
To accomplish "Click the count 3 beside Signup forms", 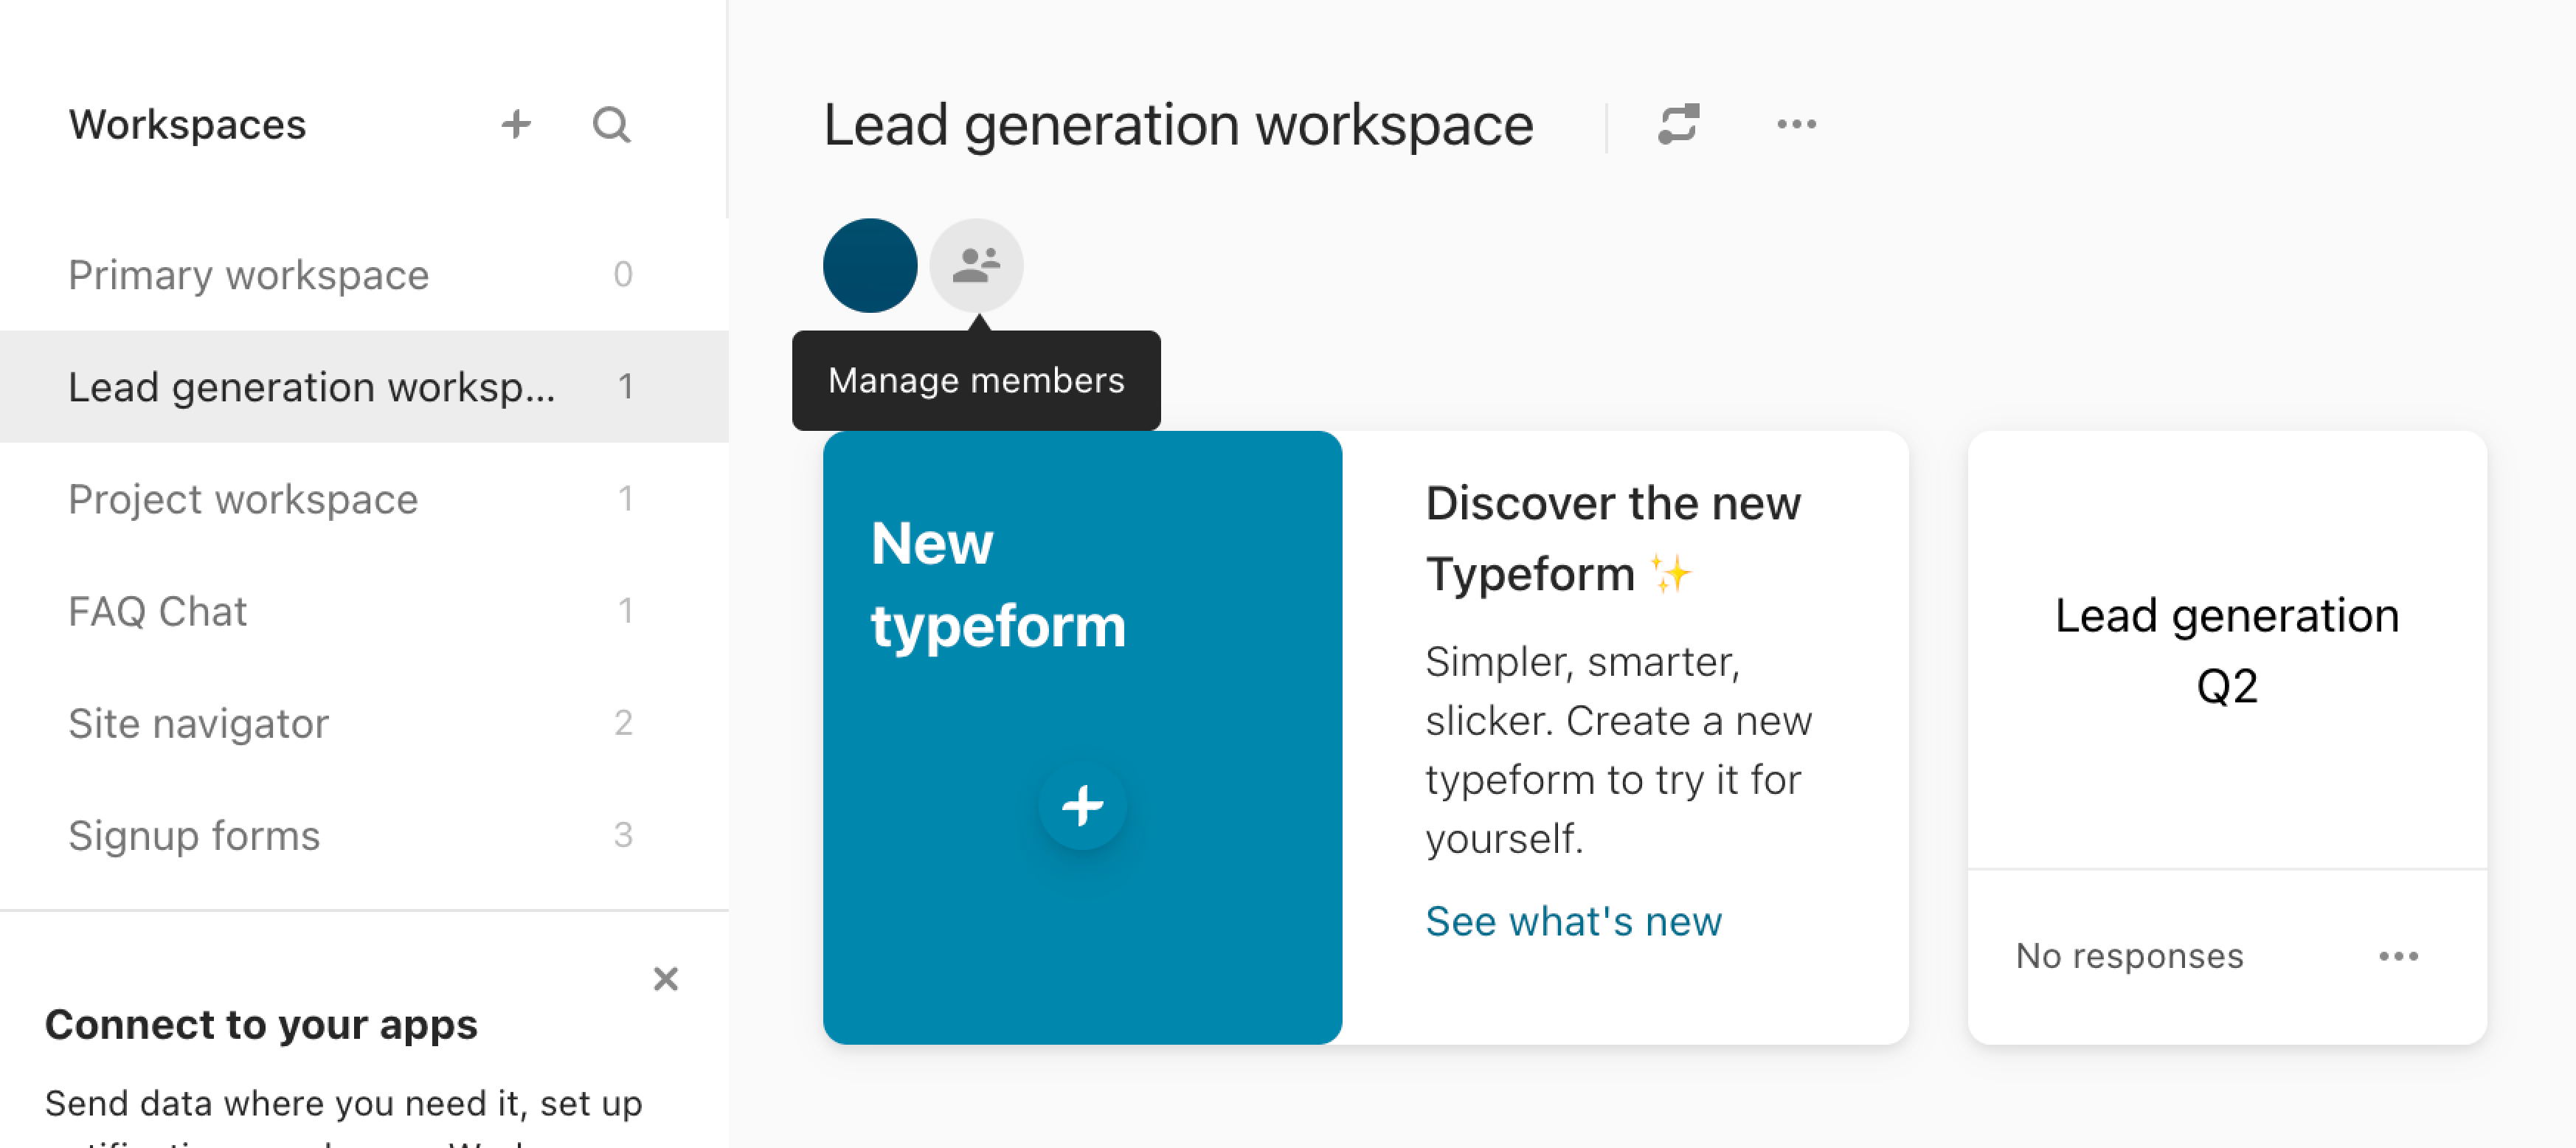I will pyautogui.click(x=623, y=834).
